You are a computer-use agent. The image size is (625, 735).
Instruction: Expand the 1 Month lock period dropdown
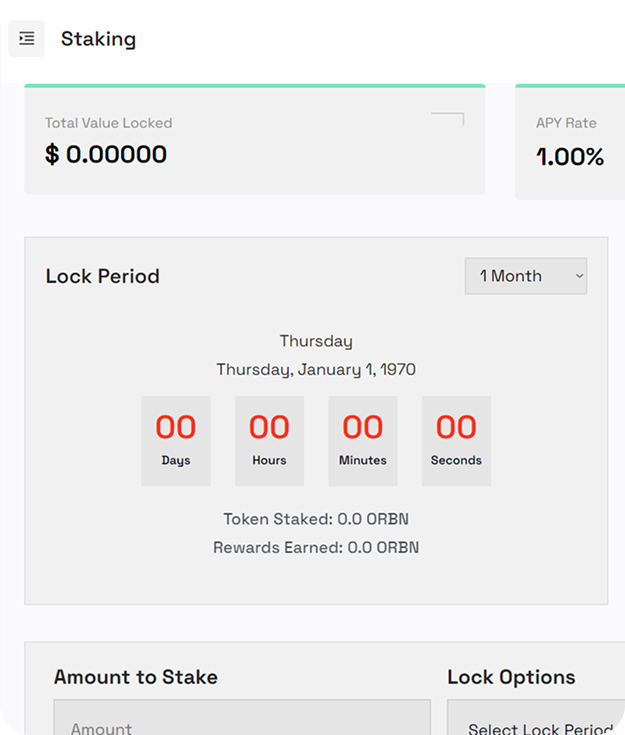point(525,277)
